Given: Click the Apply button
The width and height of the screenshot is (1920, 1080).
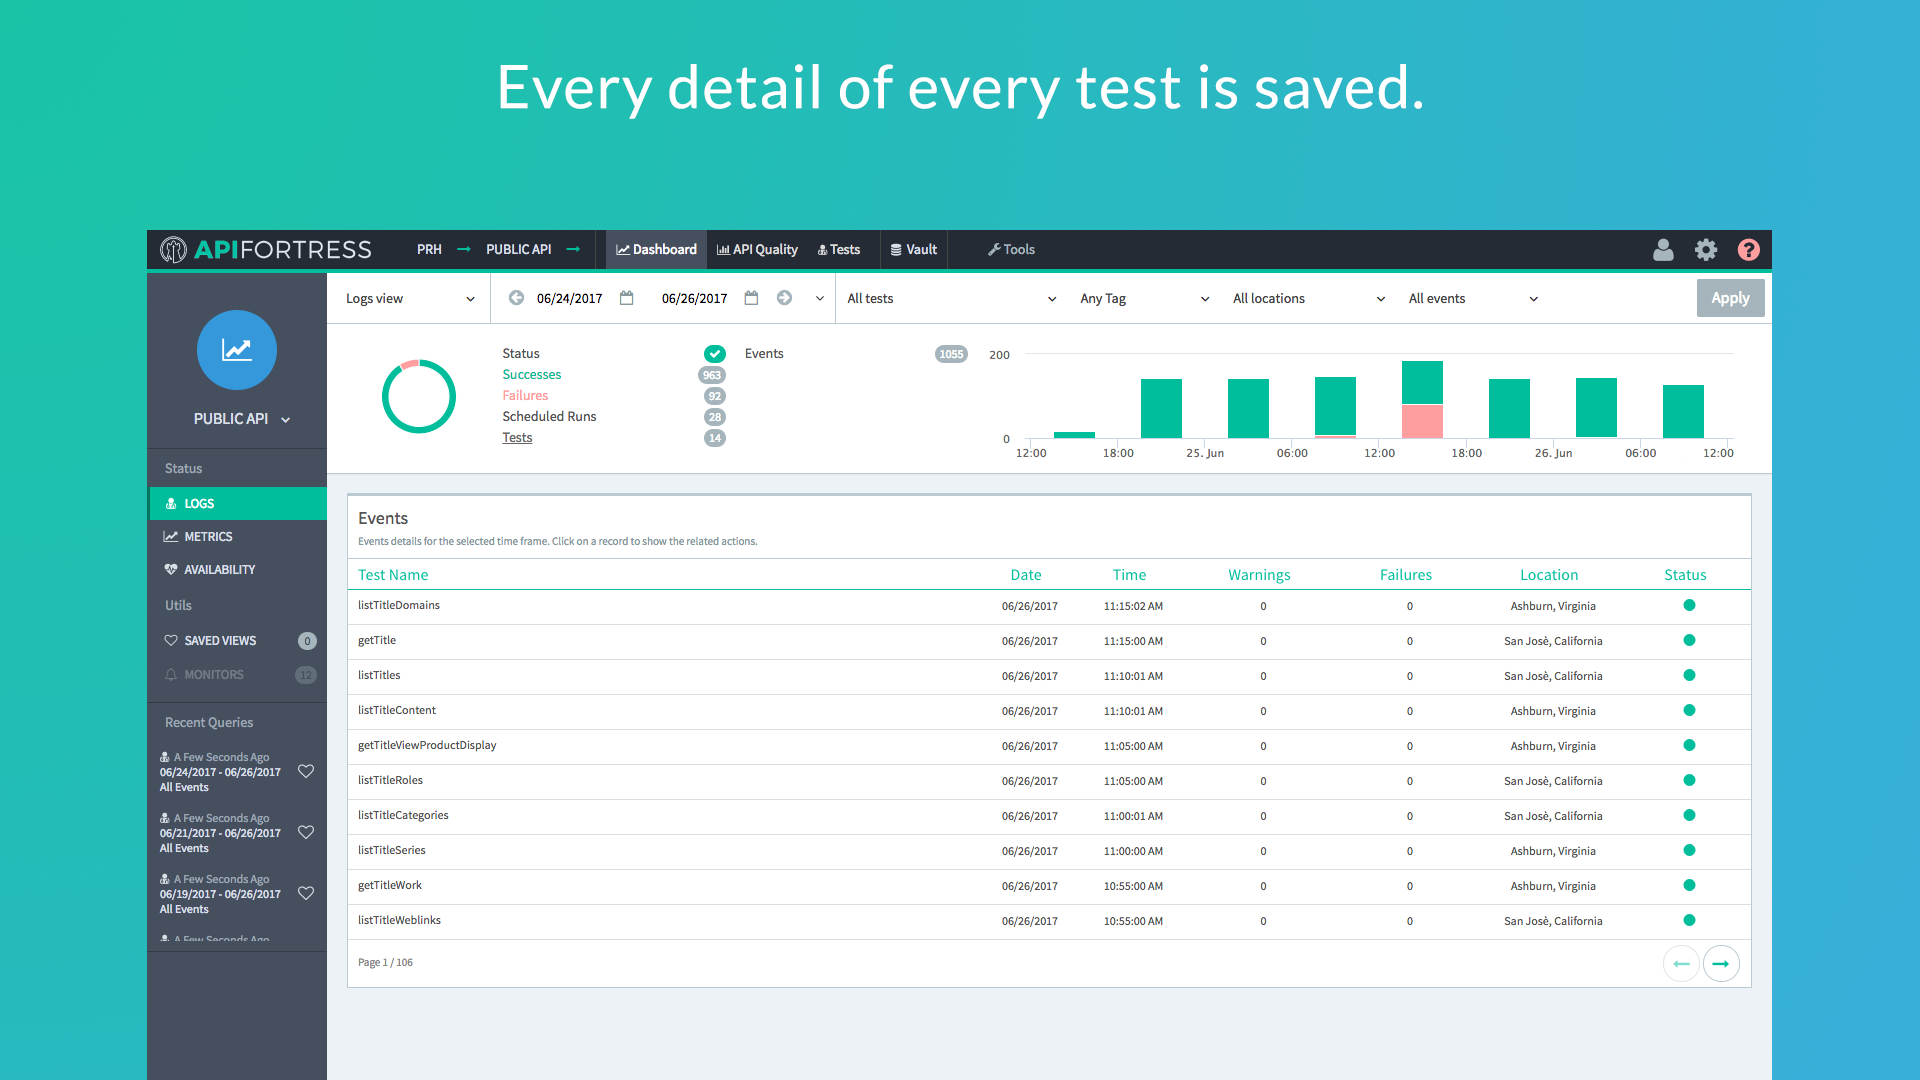Looking at the screenshot, I should point(1730,298).
